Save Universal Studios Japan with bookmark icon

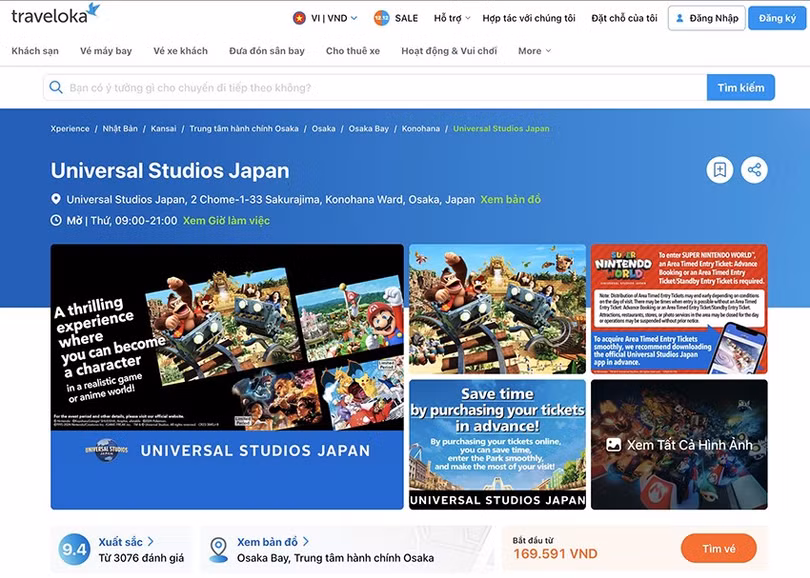720,170
